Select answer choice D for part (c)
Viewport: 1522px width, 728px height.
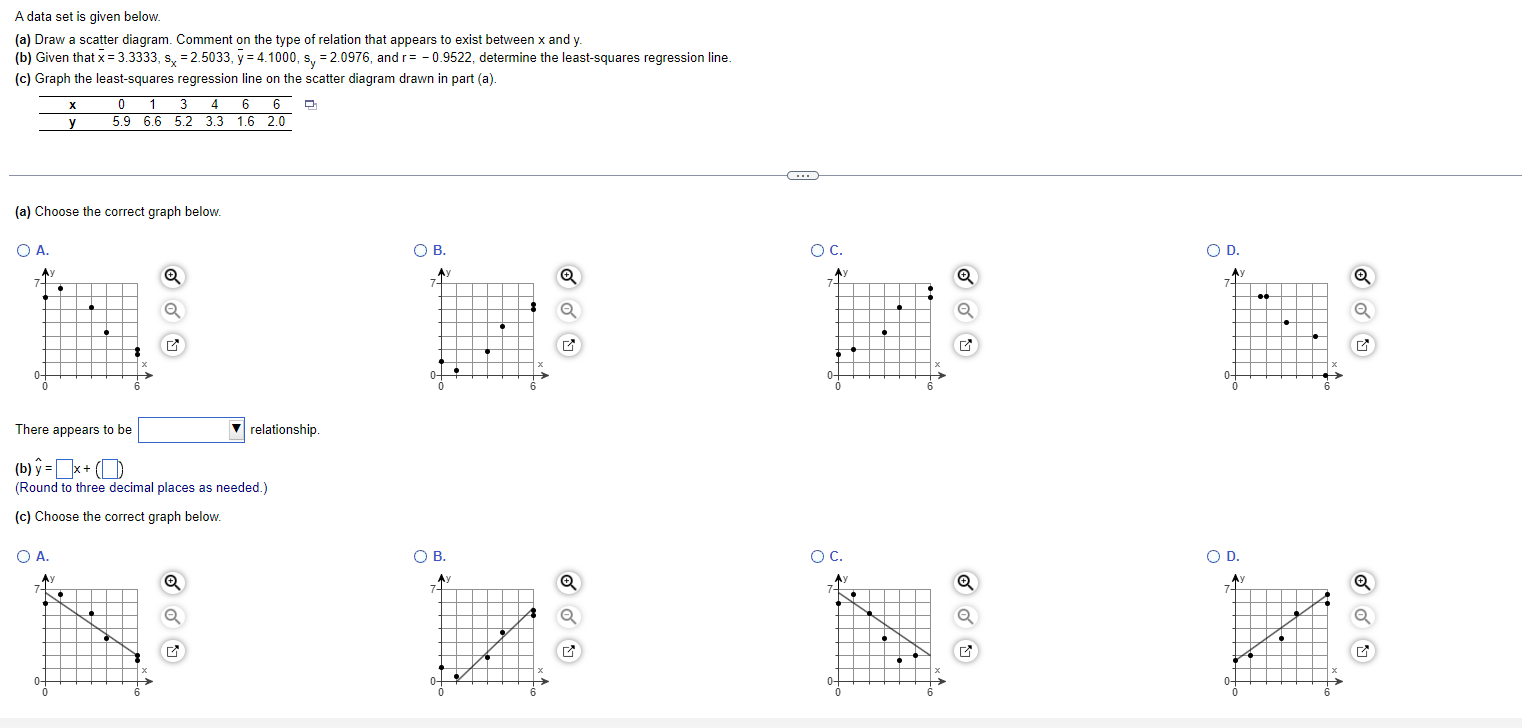[x=1213, y=556]
